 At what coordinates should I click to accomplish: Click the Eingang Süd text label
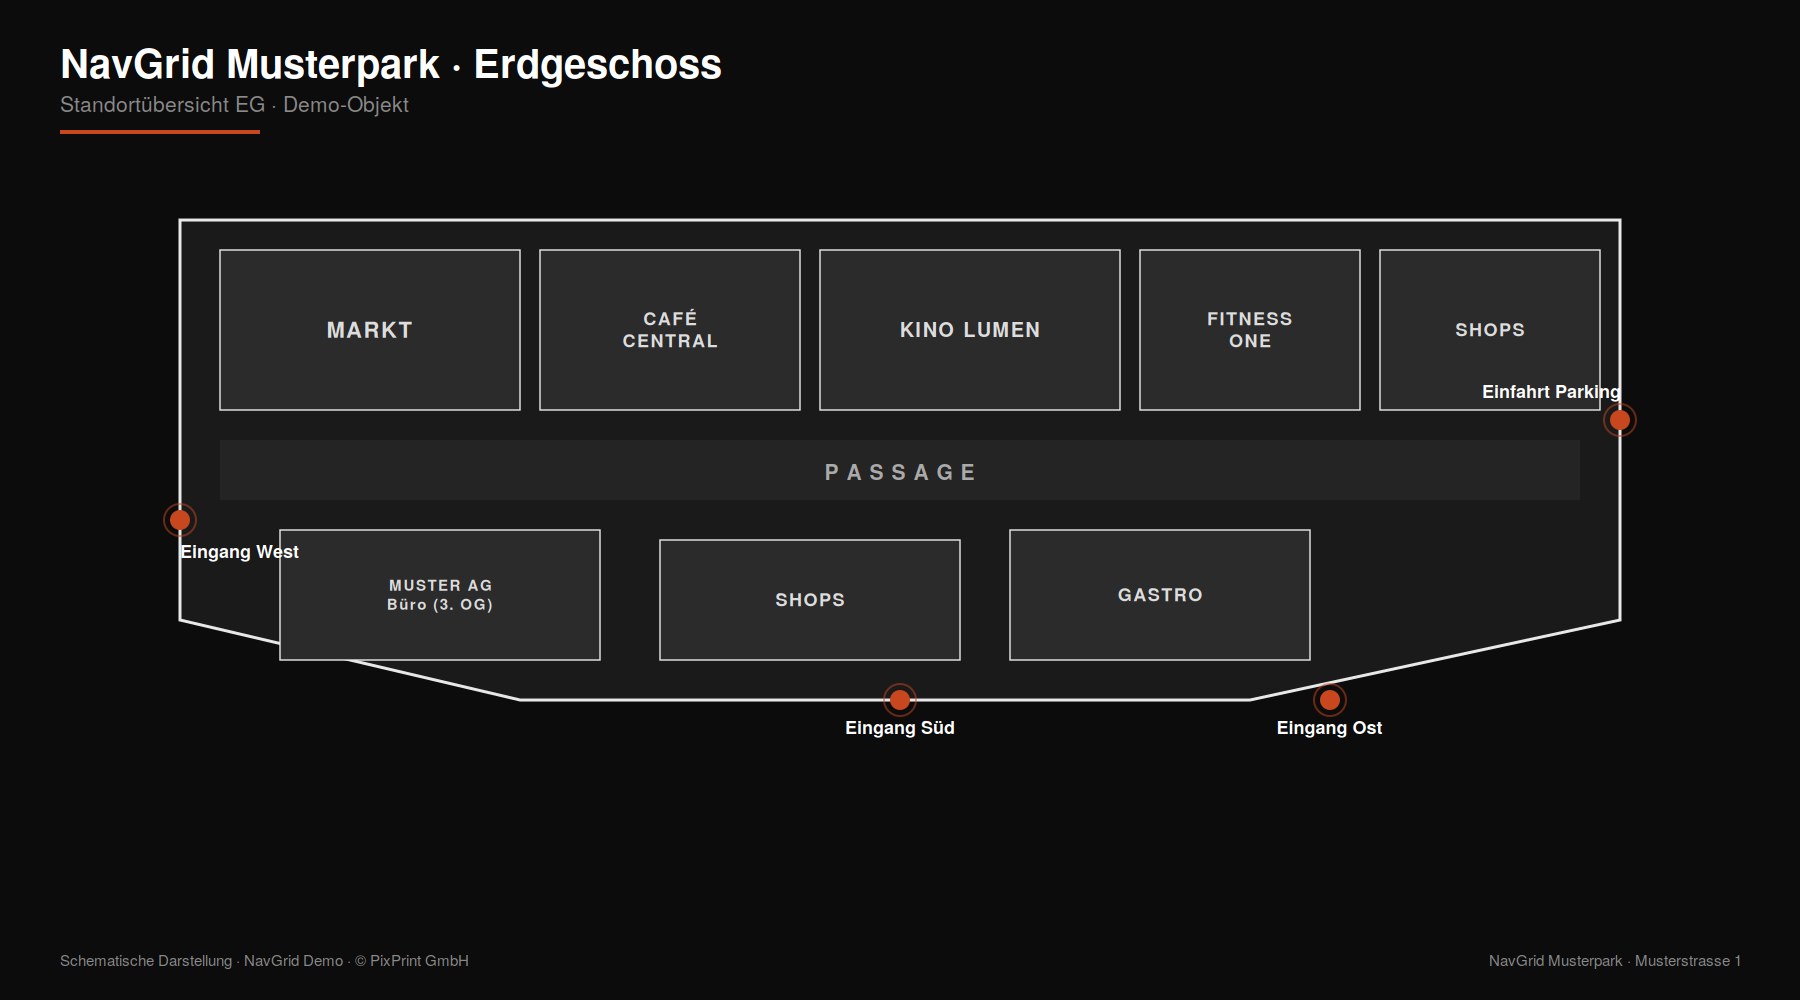tap(900, 728)
